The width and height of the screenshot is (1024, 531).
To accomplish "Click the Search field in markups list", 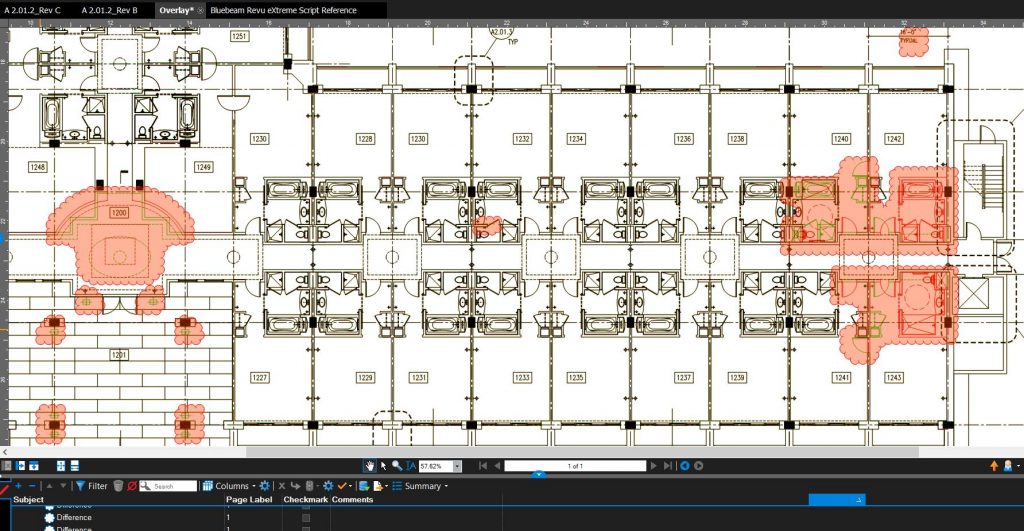I will tap(168, 486).
